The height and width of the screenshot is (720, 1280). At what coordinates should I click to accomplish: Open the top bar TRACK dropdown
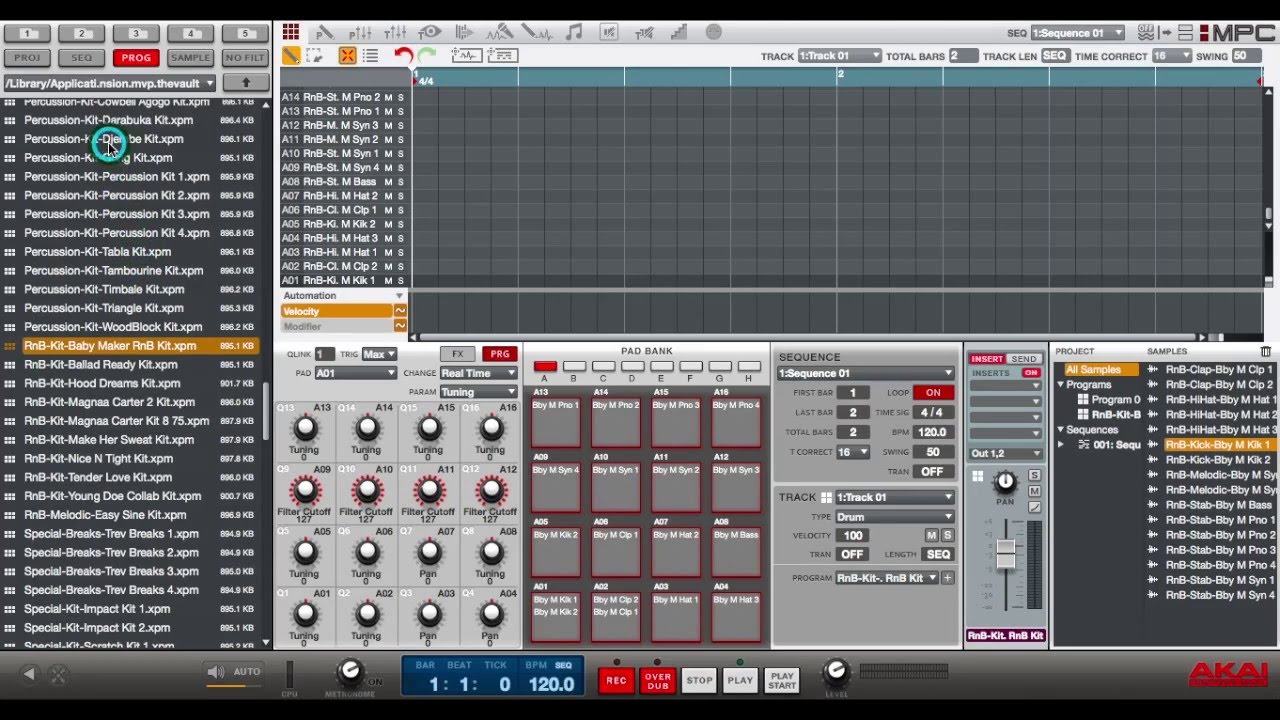click(839, 56)
